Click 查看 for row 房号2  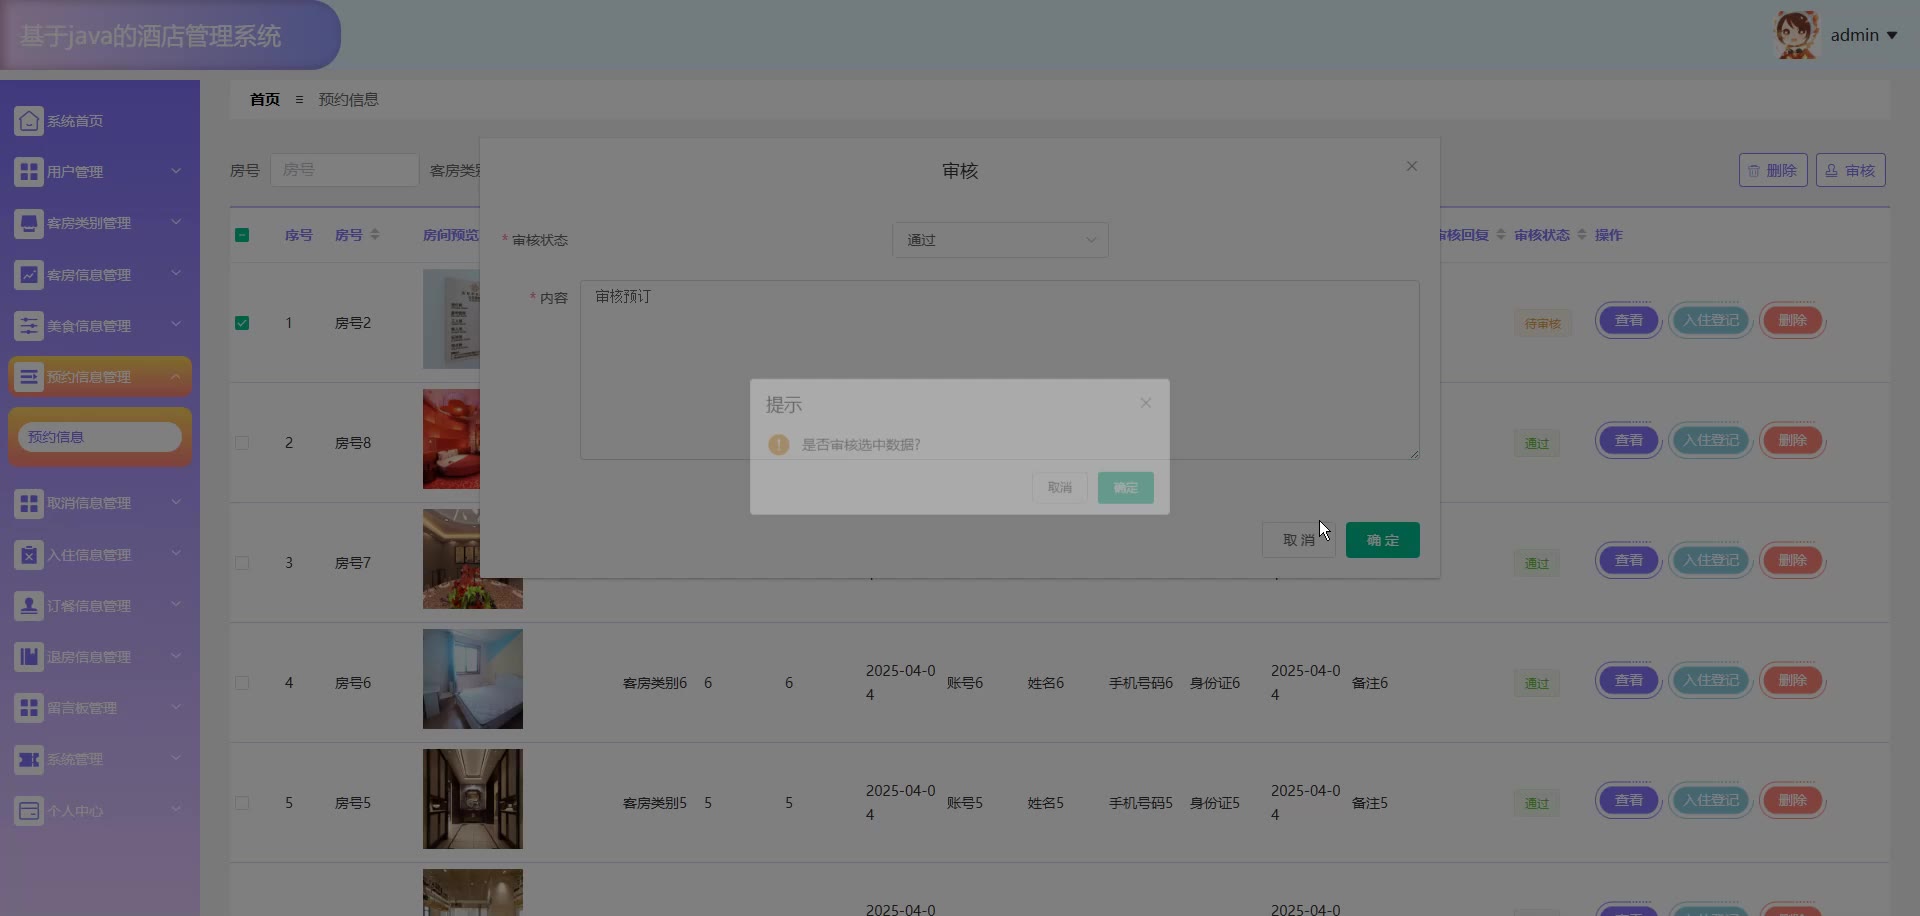click(x=1629, y=321)
